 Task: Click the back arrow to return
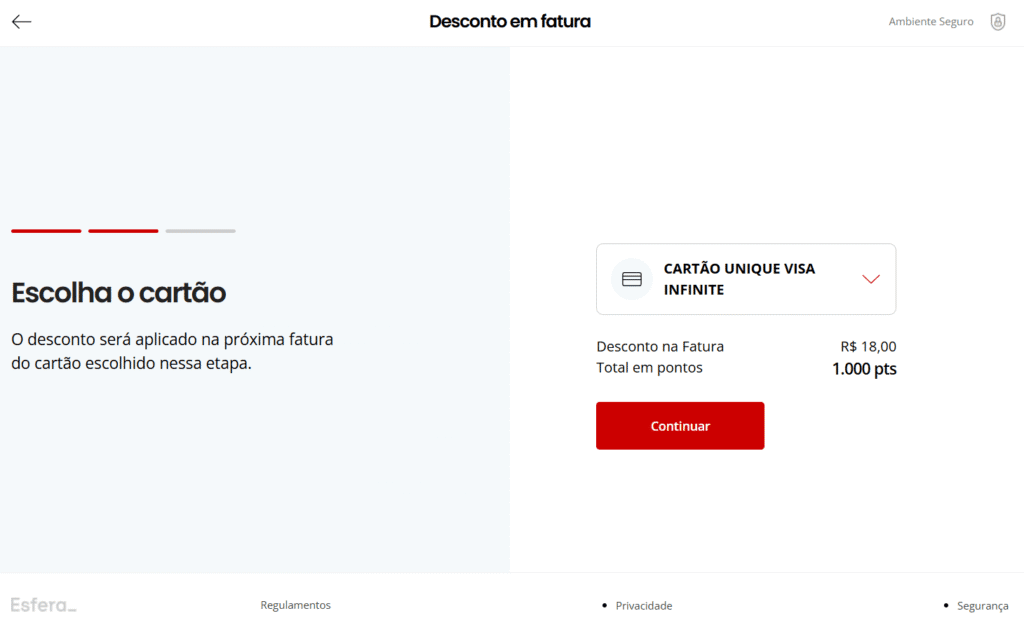(21, 21)
